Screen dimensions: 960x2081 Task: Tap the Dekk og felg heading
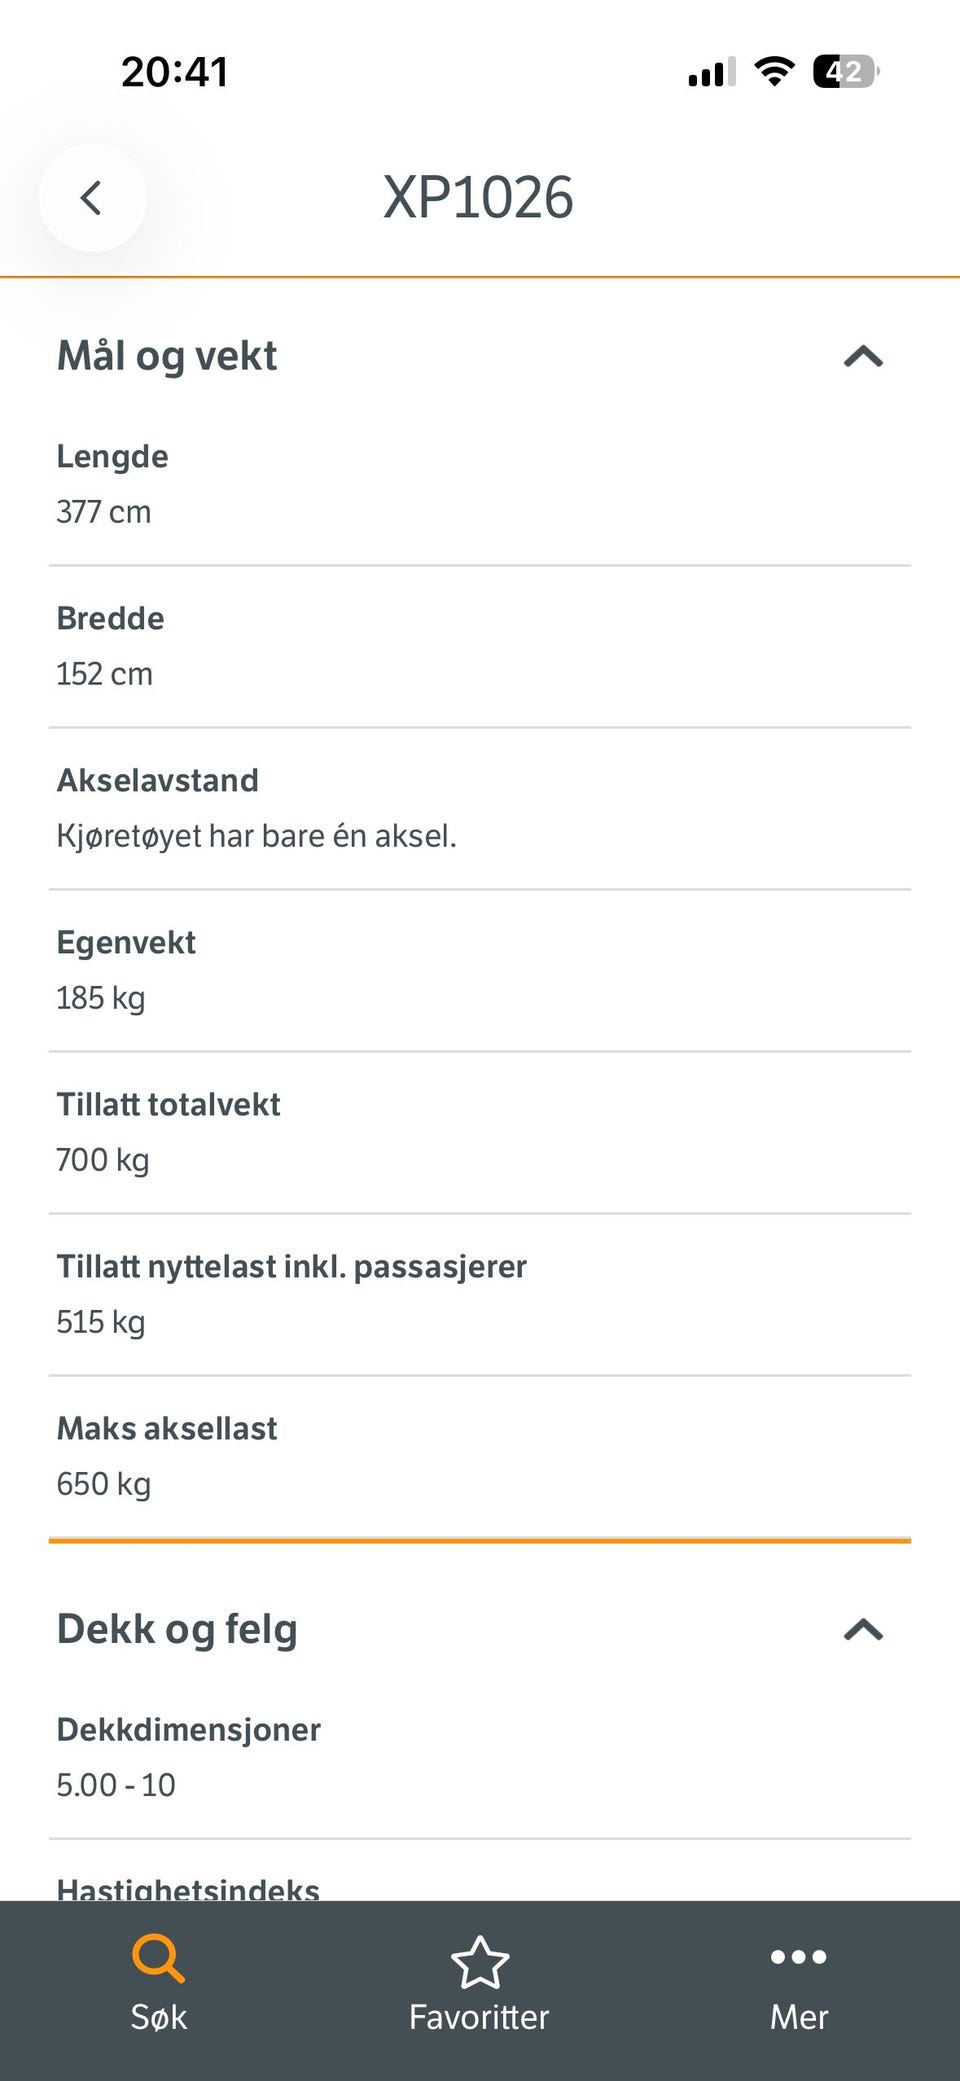pyautogui.click(x=177, y=1629)
